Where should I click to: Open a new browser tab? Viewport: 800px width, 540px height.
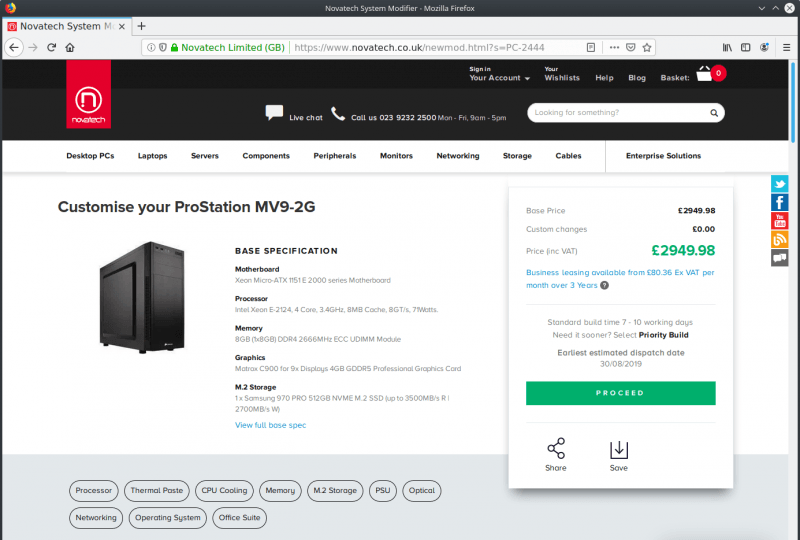[141, 26]
